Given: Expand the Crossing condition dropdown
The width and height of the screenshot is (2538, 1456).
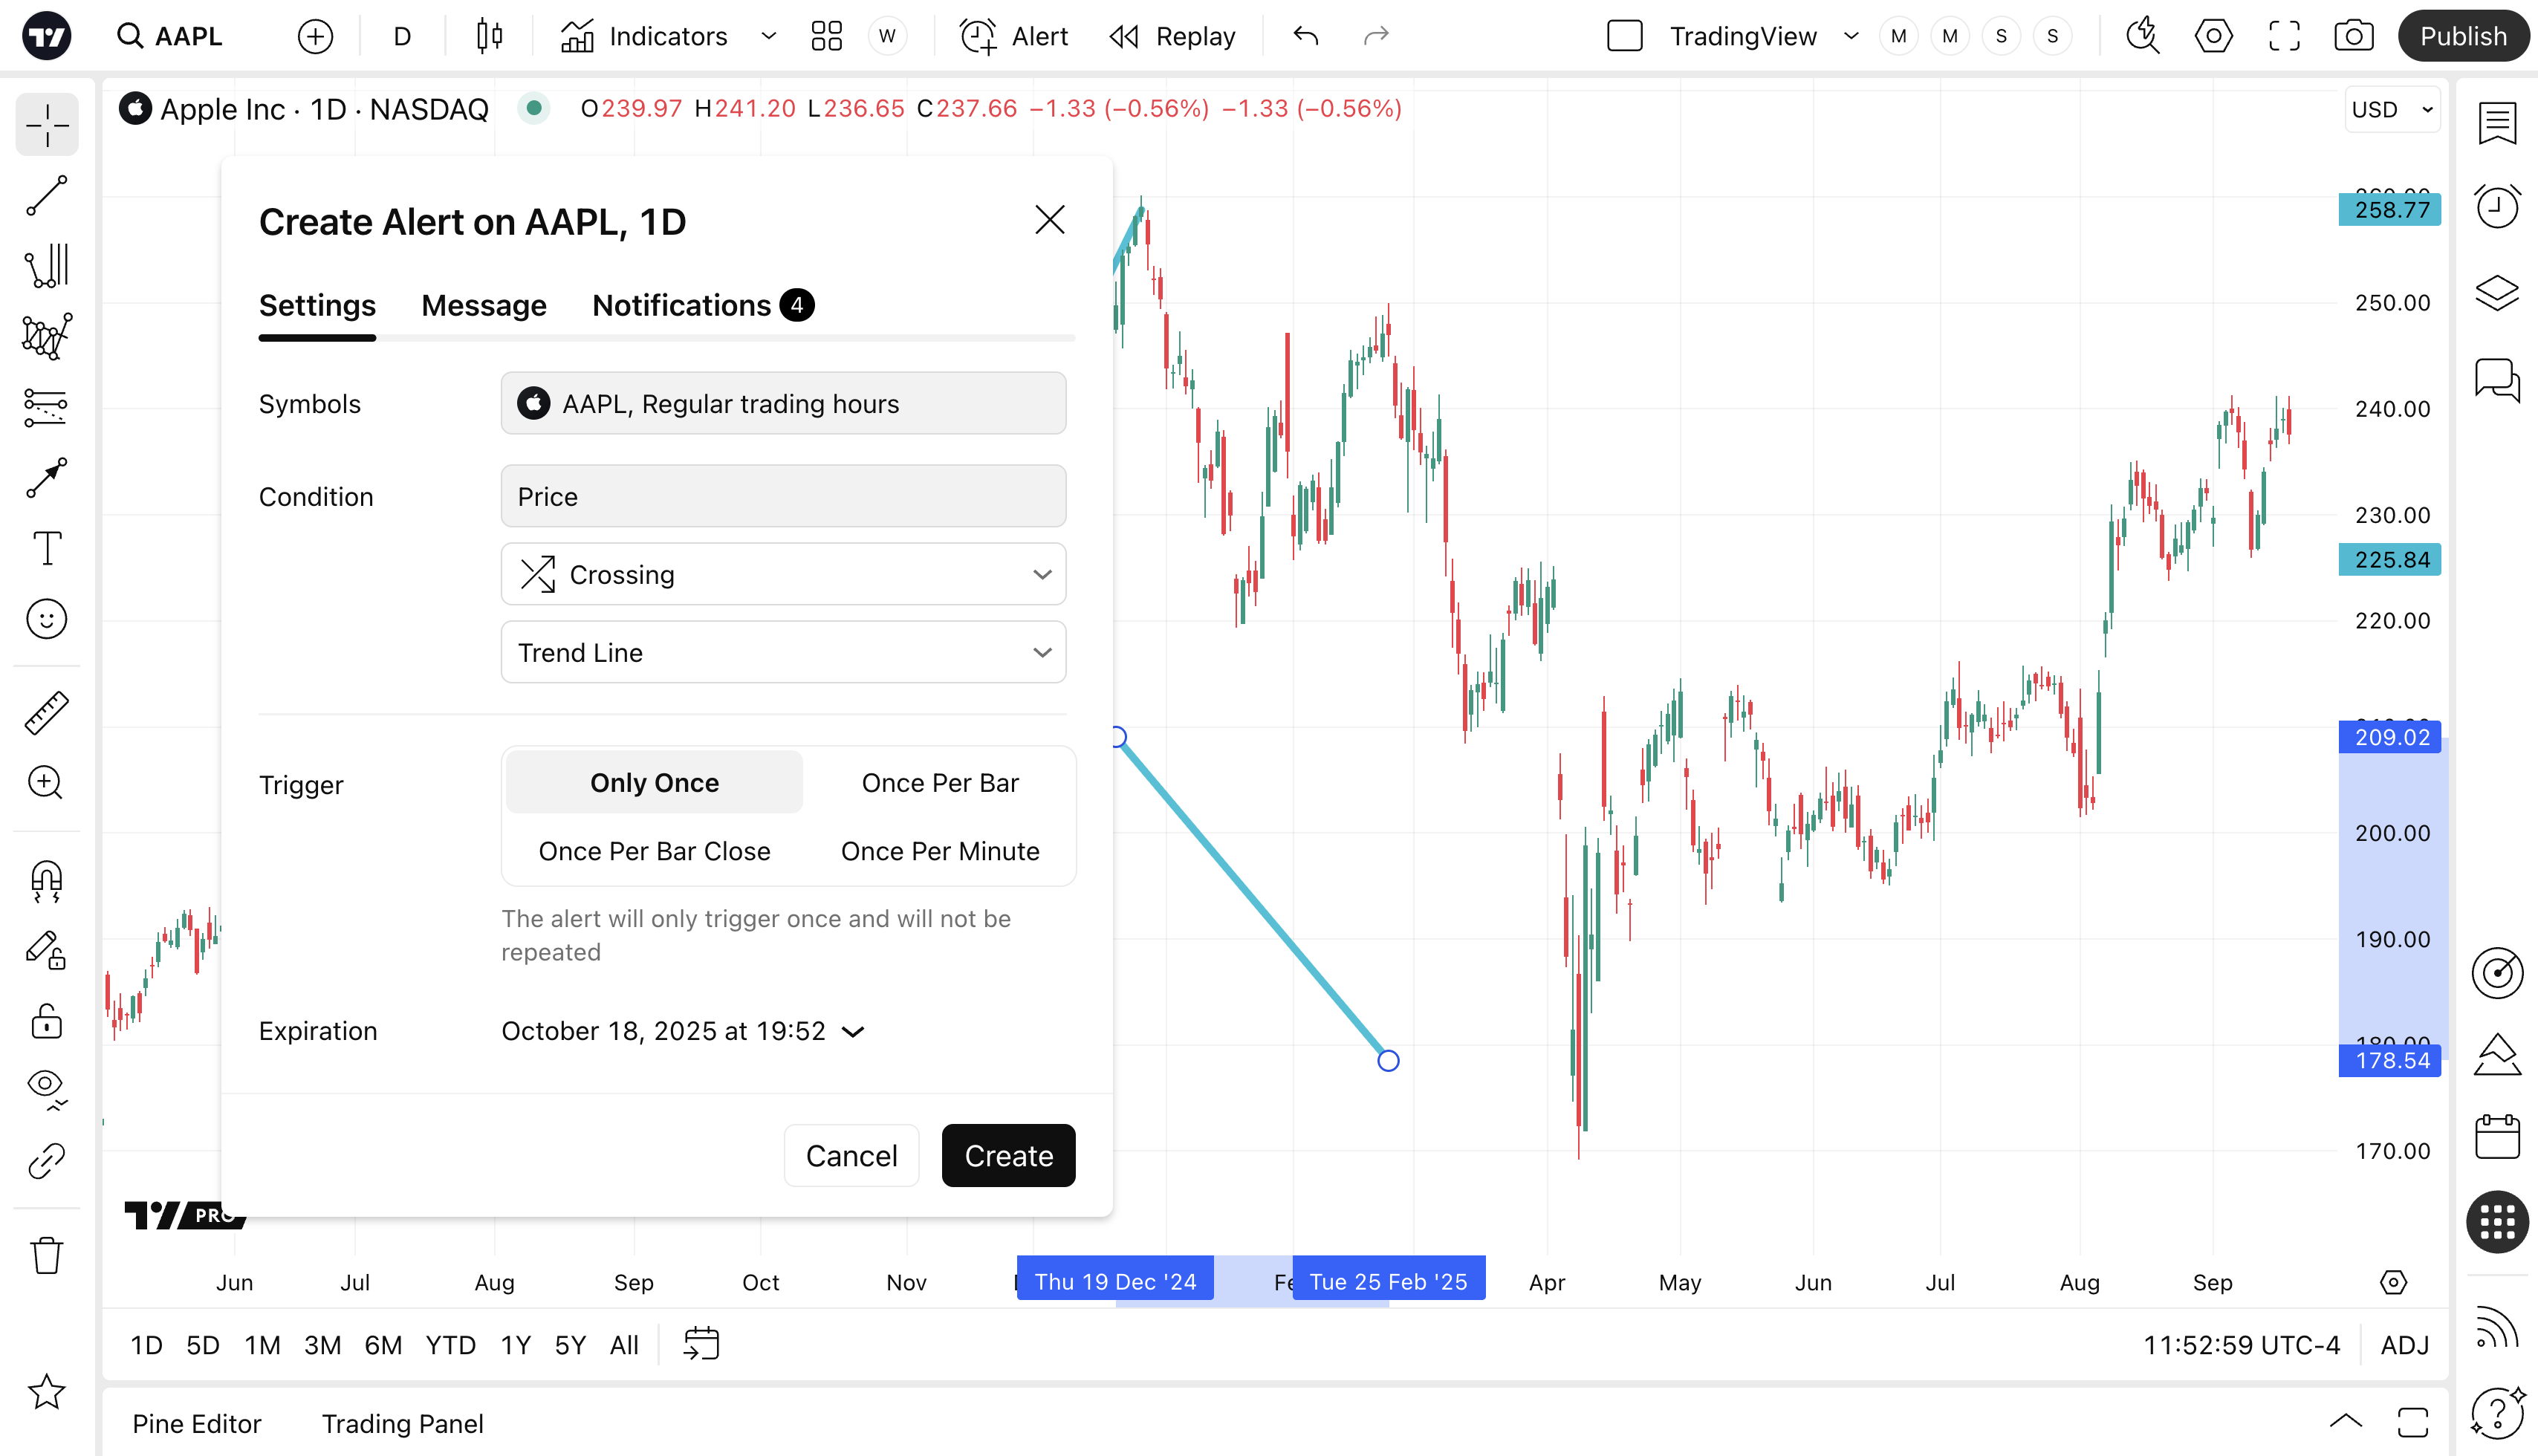Looking at the screenshot, I should click(783, 575).
